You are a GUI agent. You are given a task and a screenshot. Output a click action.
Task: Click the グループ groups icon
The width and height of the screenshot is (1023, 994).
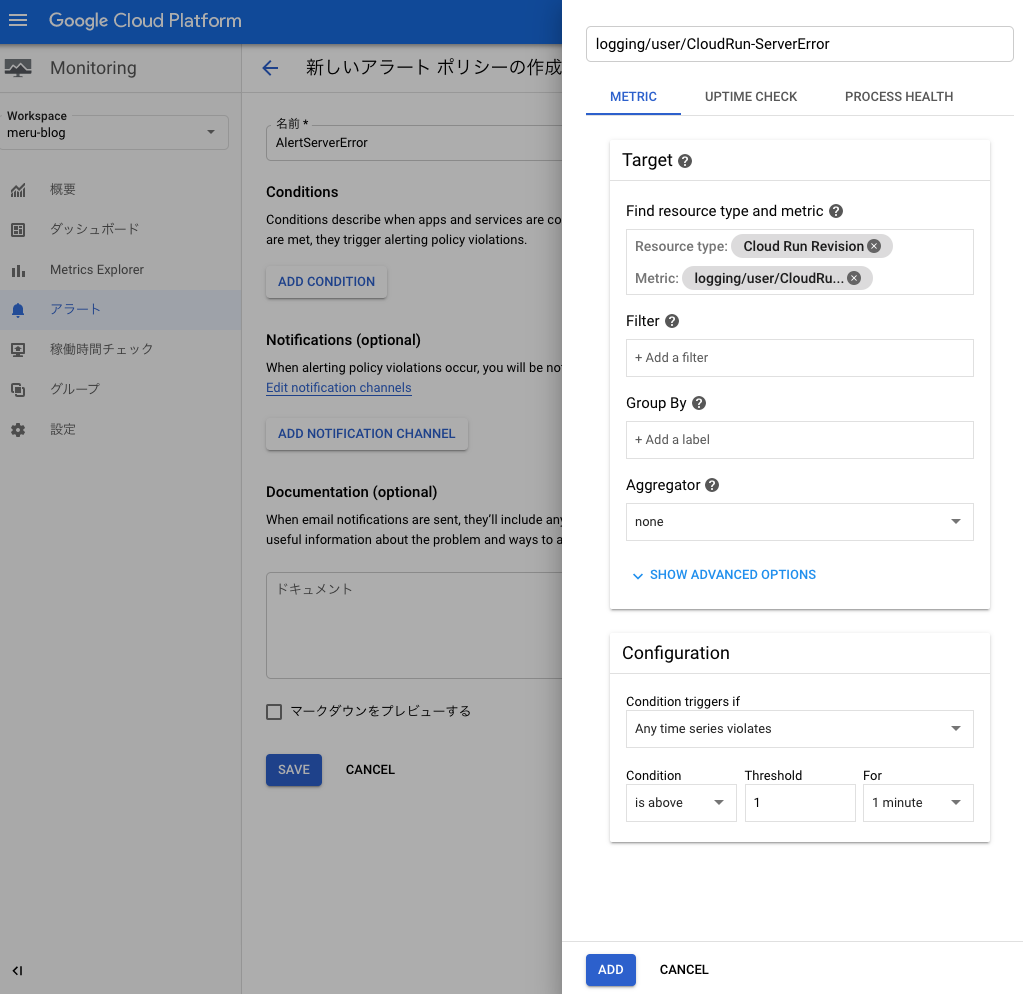tap(18, 389)
